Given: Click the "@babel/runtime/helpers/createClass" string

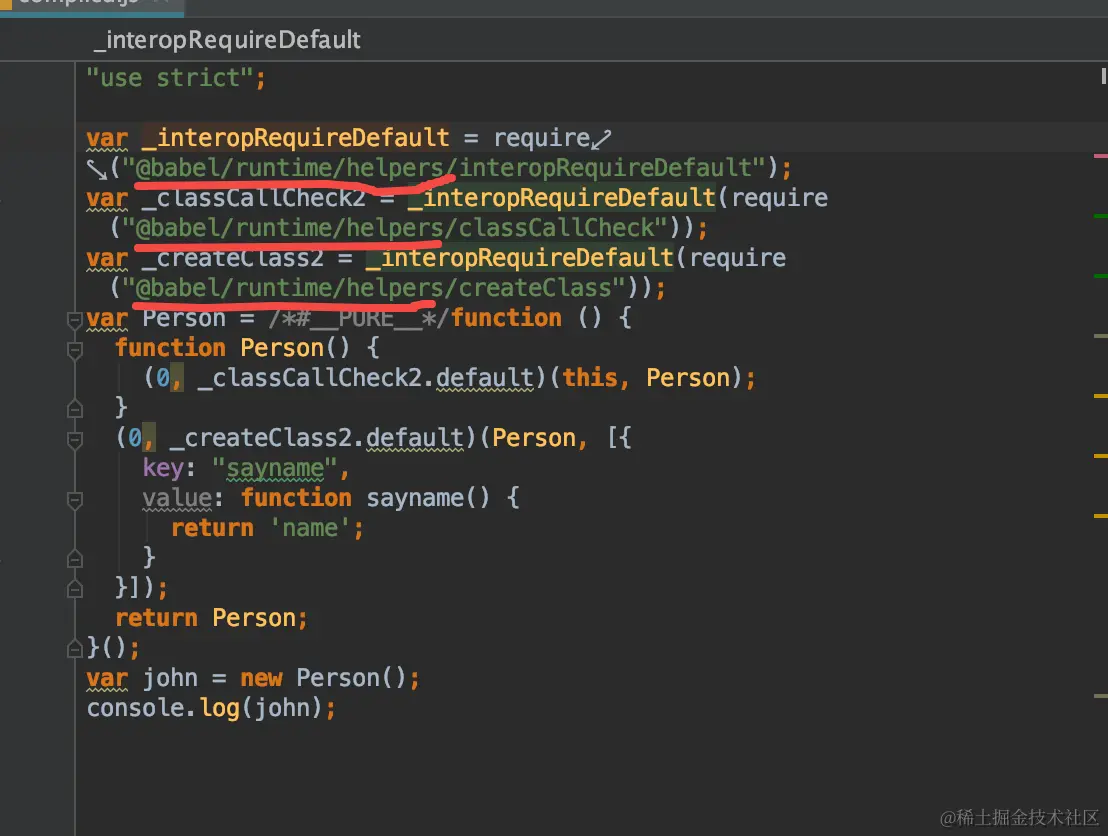Looking at the screenshot, I should click(x=373, y=288).
